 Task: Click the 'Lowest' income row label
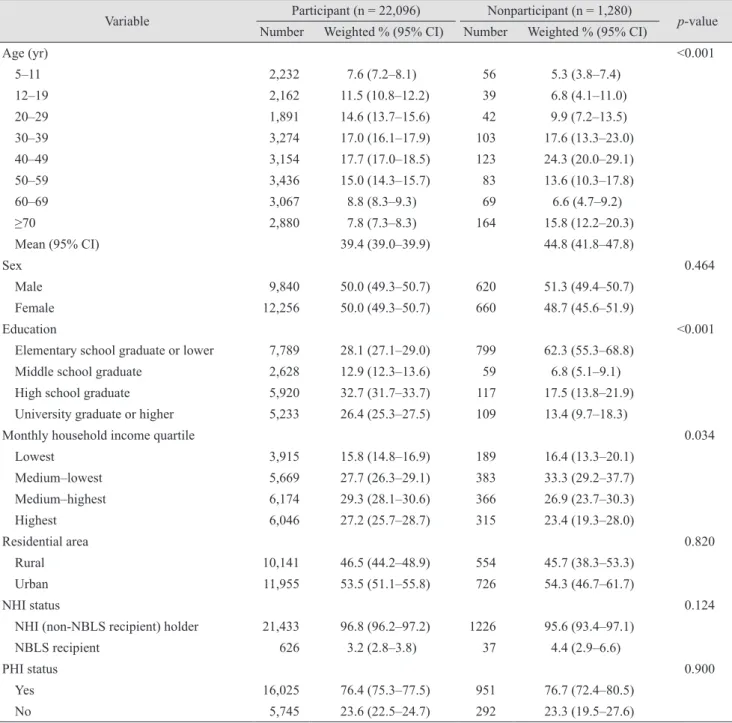pyautogui.click(x=35, y=456)
